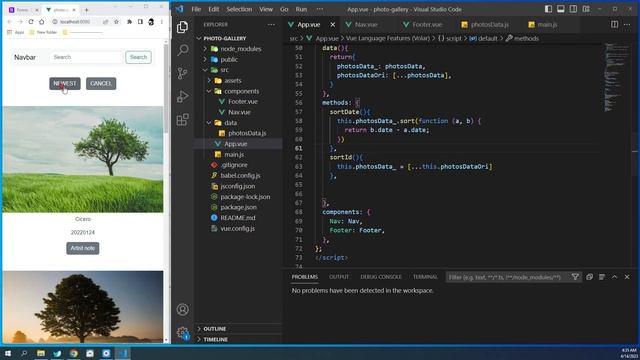Image resolution: width=640 pixels, height=360 pixels.
Task: Open the Accounts menu icon
Action: 182,309
